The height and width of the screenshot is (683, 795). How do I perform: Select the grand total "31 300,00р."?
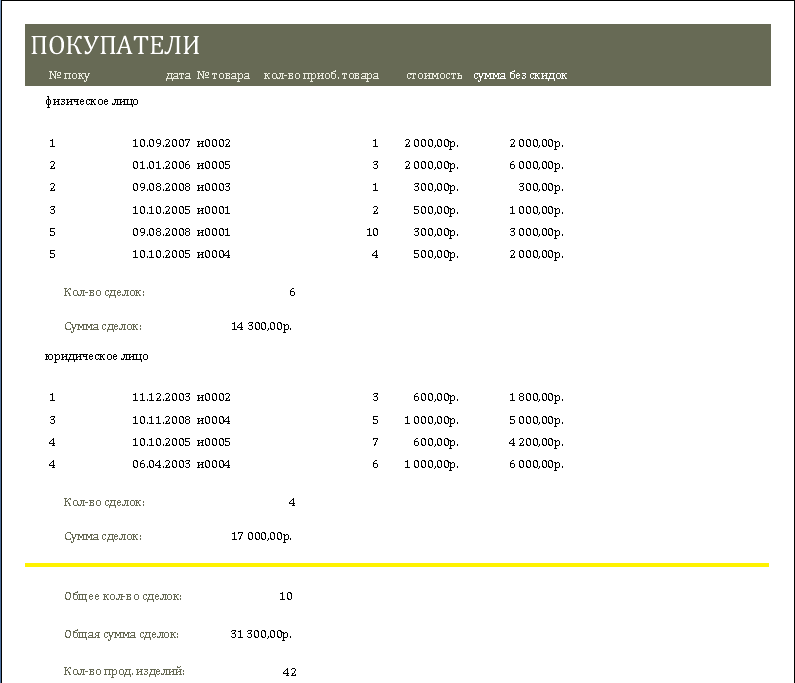point(261,634)
